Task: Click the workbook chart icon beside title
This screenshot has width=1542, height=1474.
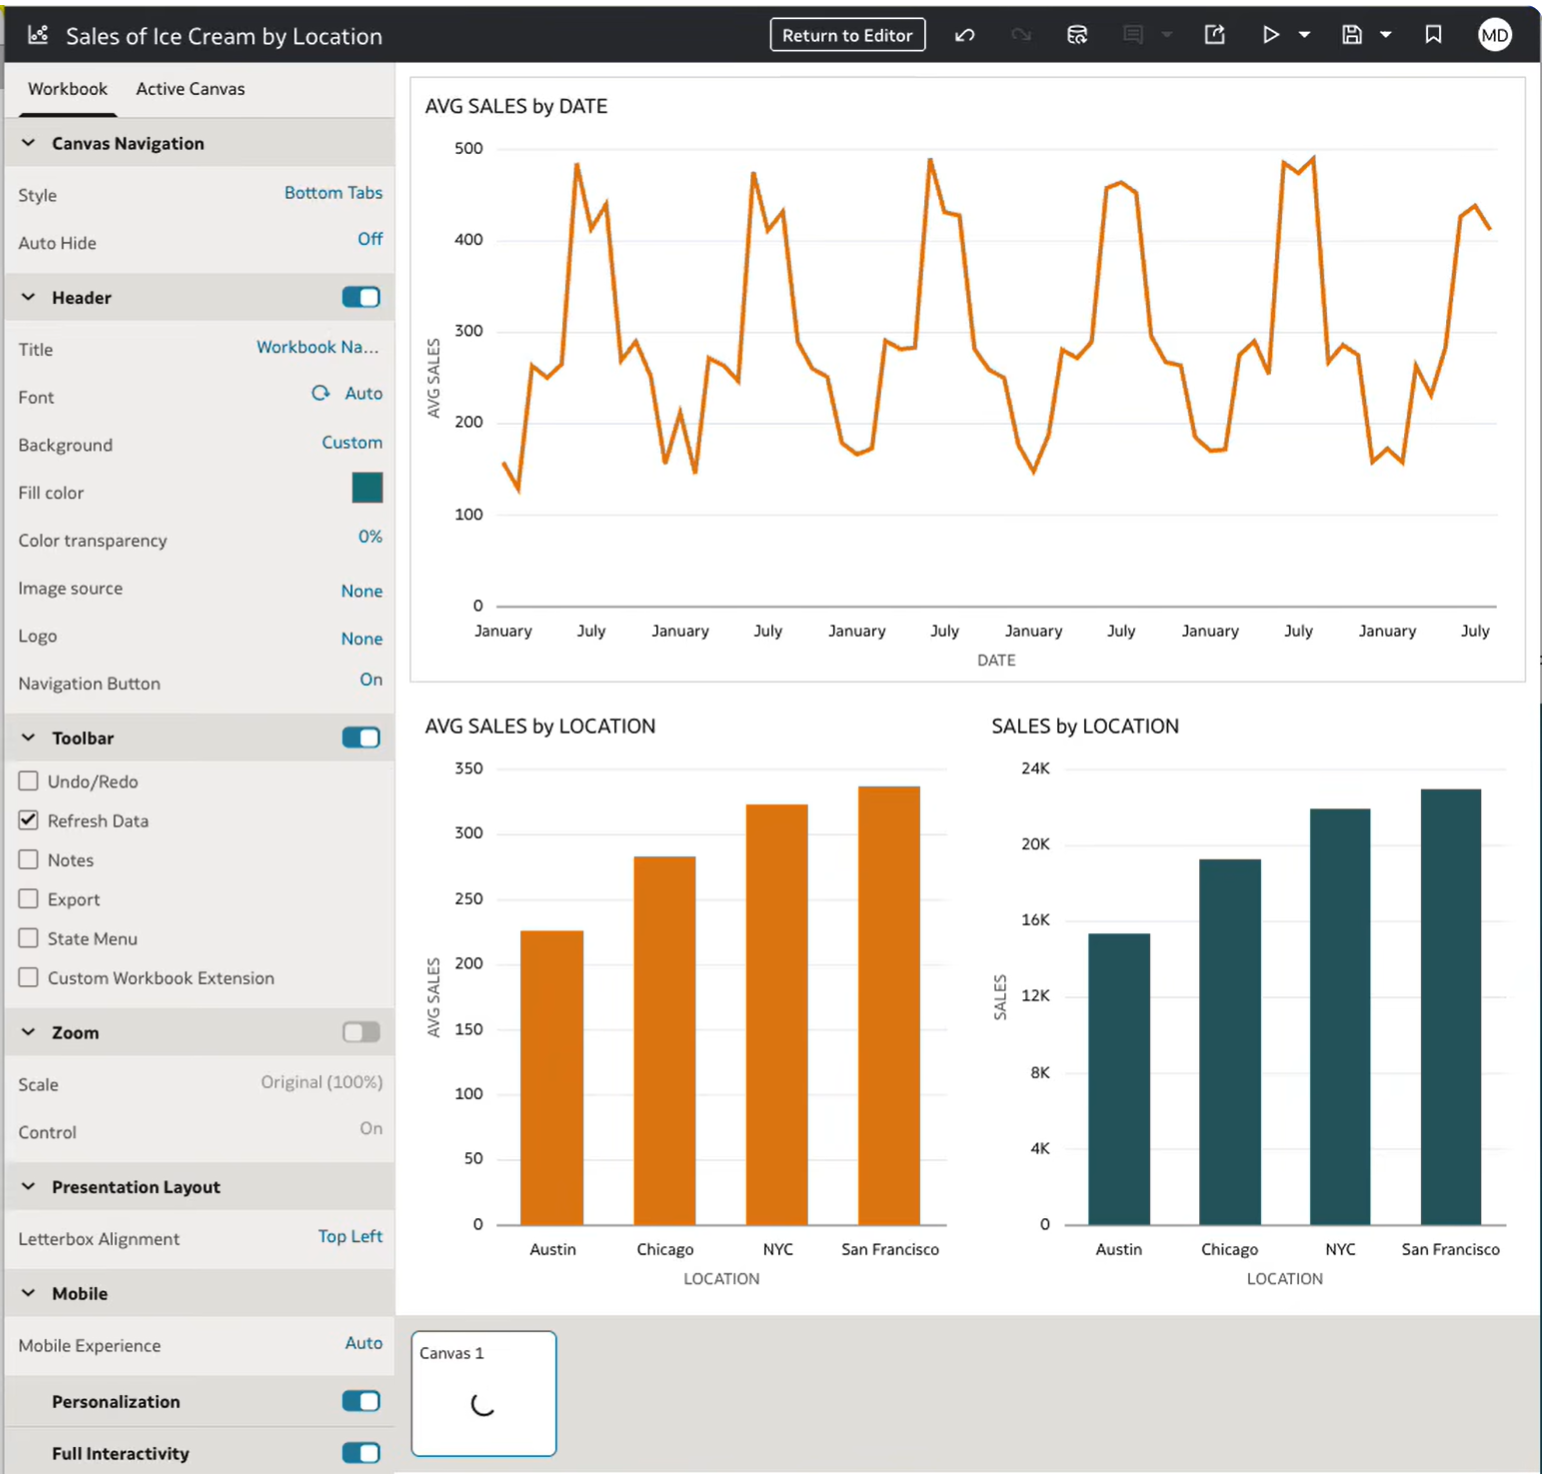Action: (38, 35)
